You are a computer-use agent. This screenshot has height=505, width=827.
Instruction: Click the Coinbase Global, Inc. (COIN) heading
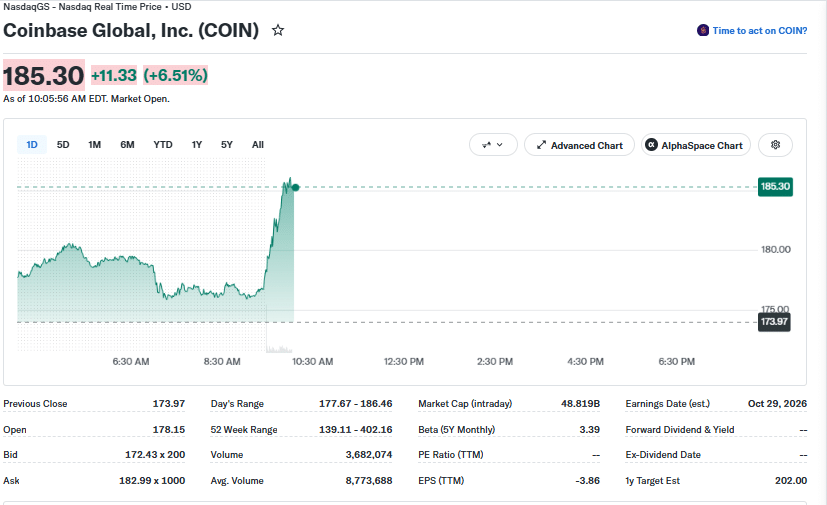(131, 31)
